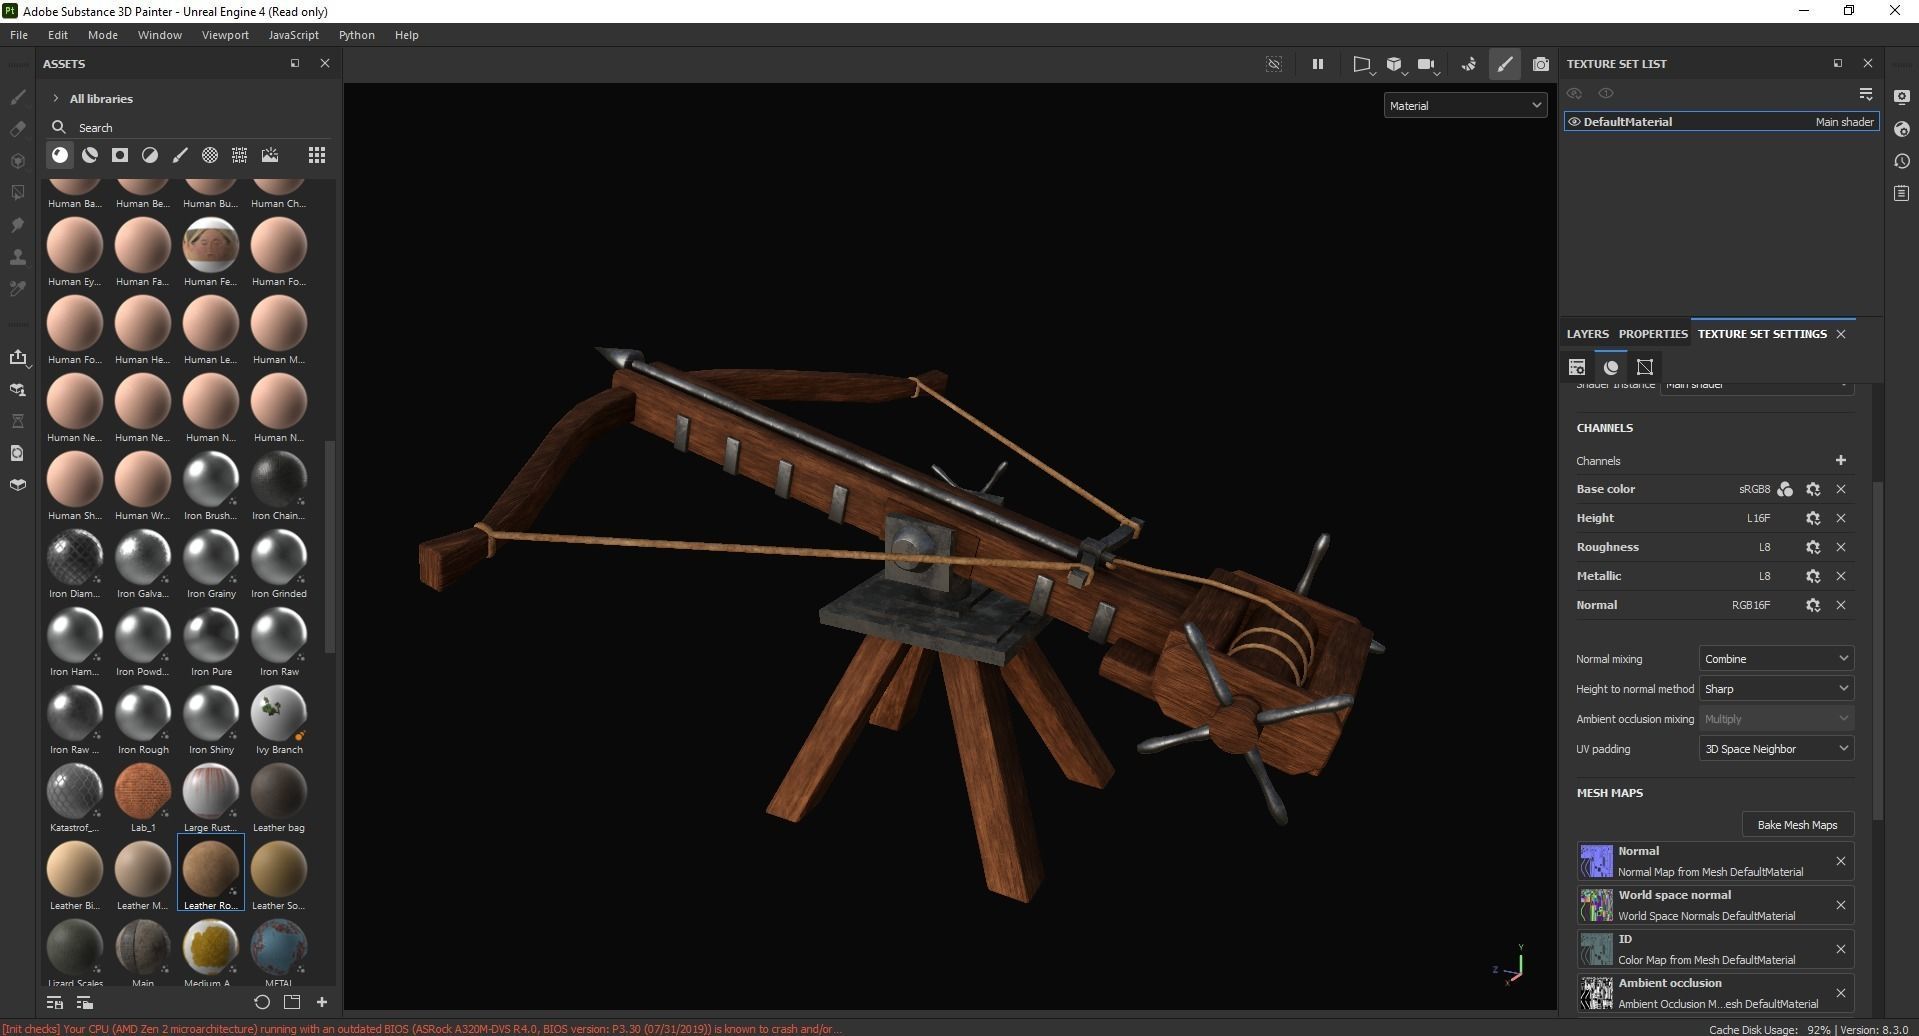This screenshot has width=1919, height=1036.
Task: Click Base color color-management icon
Action: [1785, 489]
